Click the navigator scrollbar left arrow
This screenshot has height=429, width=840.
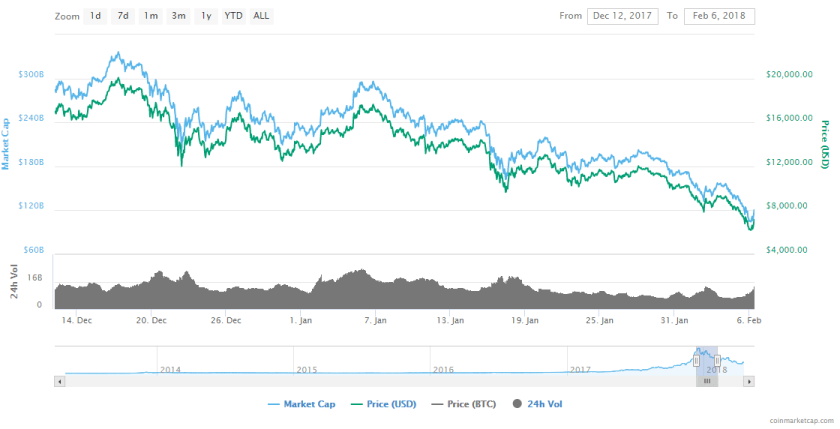coord(60,381)
